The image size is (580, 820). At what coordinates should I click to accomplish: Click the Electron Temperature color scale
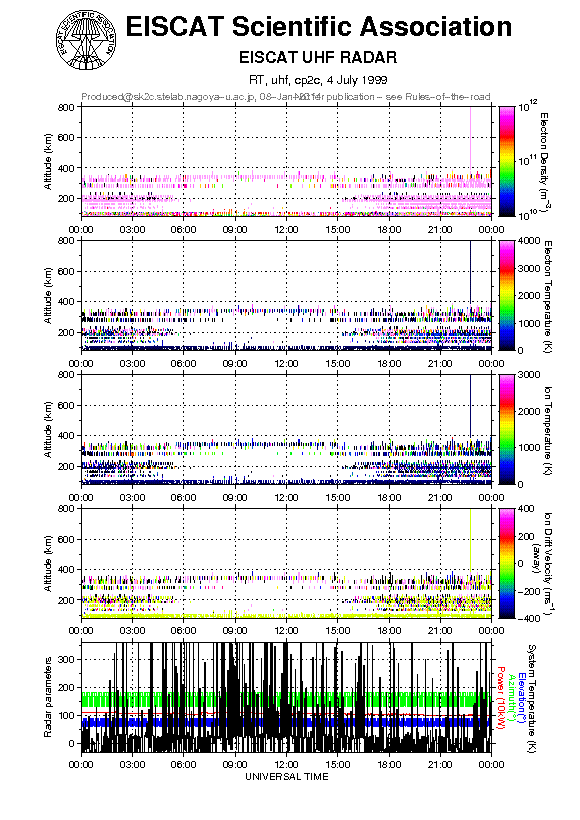pos(506,295)
